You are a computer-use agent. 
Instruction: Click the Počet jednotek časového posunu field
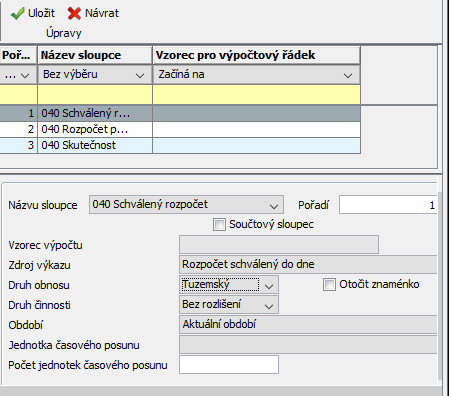[229, 365]
